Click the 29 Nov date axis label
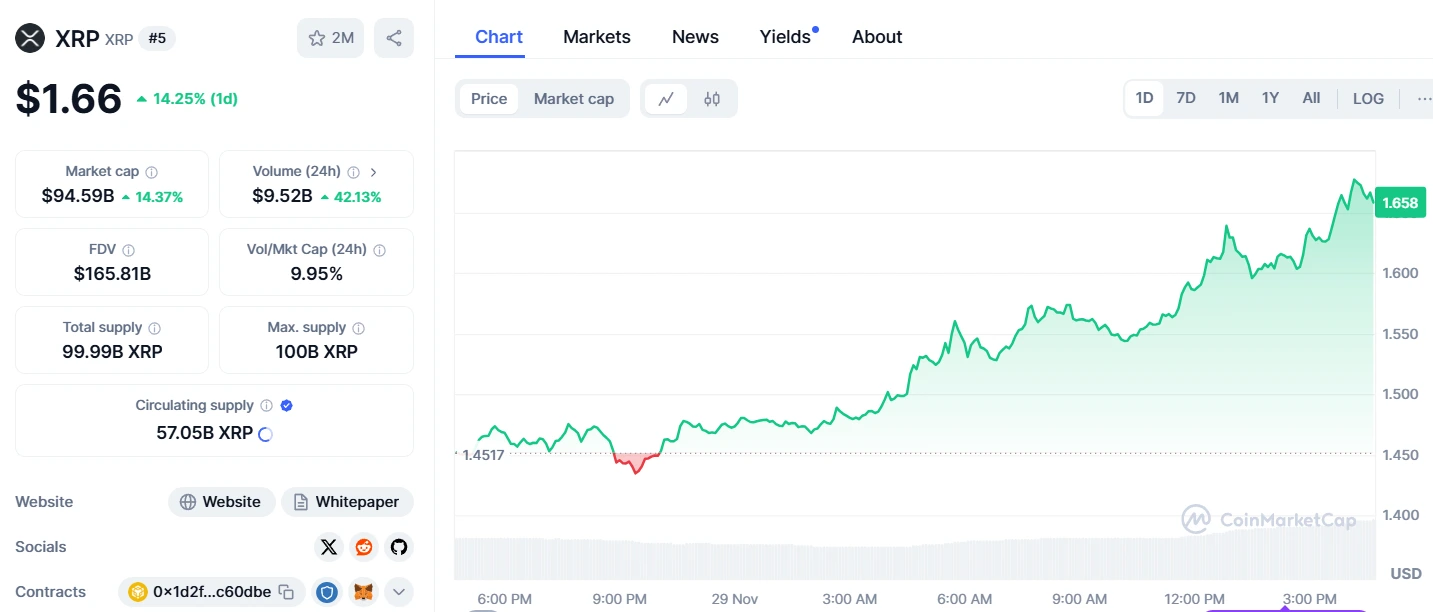Viewport: 1433px width, 612px height. (x=735, y=599)
